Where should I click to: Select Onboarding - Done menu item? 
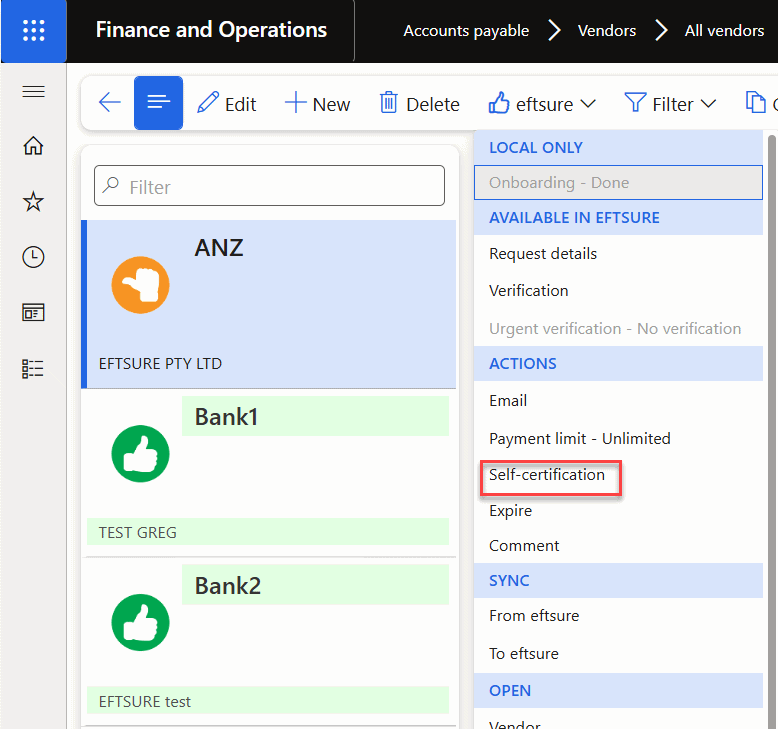click(x=618, y=183)
